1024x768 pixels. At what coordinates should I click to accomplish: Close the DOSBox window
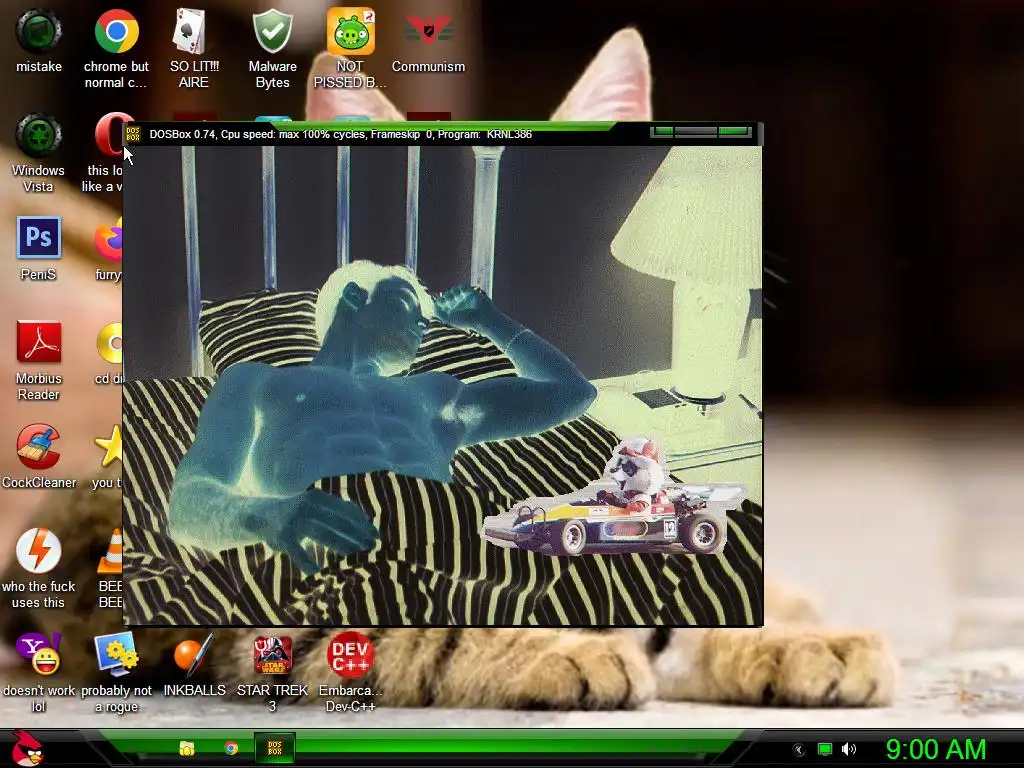coord(734,133)
